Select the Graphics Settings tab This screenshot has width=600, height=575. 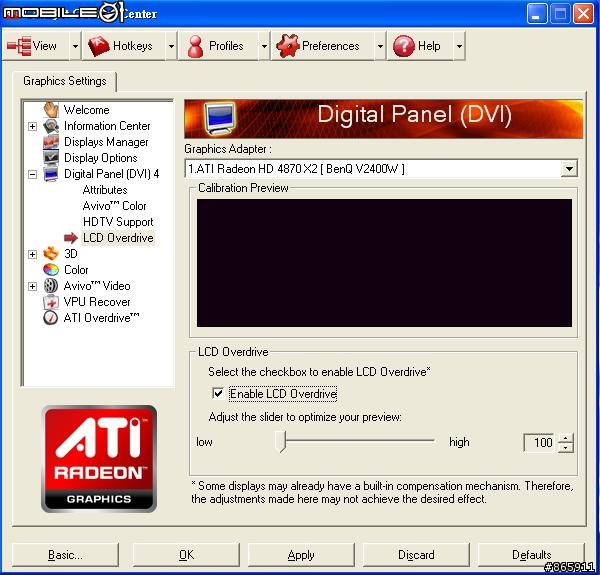click(x=65, y=81)
